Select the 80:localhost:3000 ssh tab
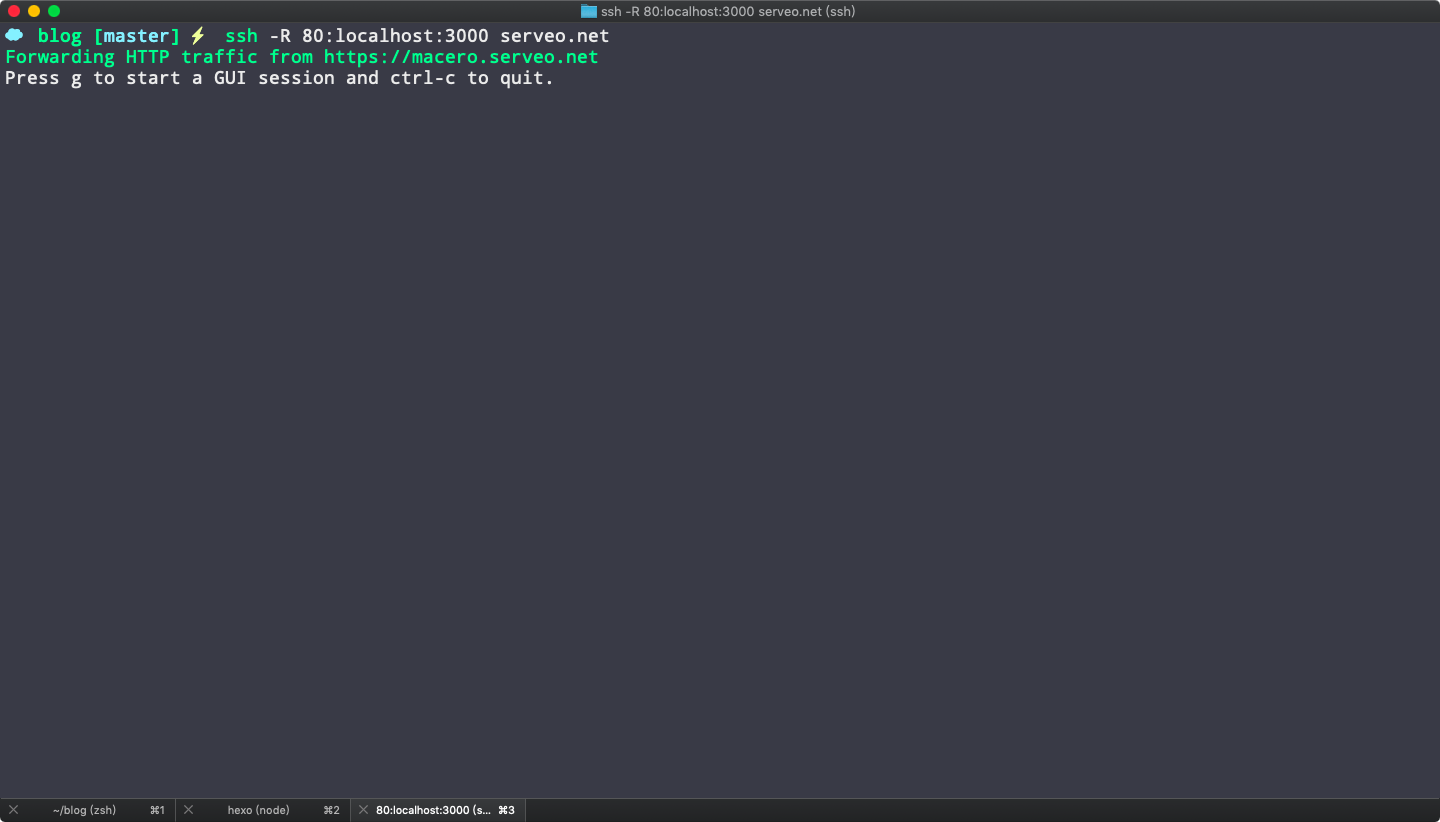1440x822 pixels. (x=435, y=810)
